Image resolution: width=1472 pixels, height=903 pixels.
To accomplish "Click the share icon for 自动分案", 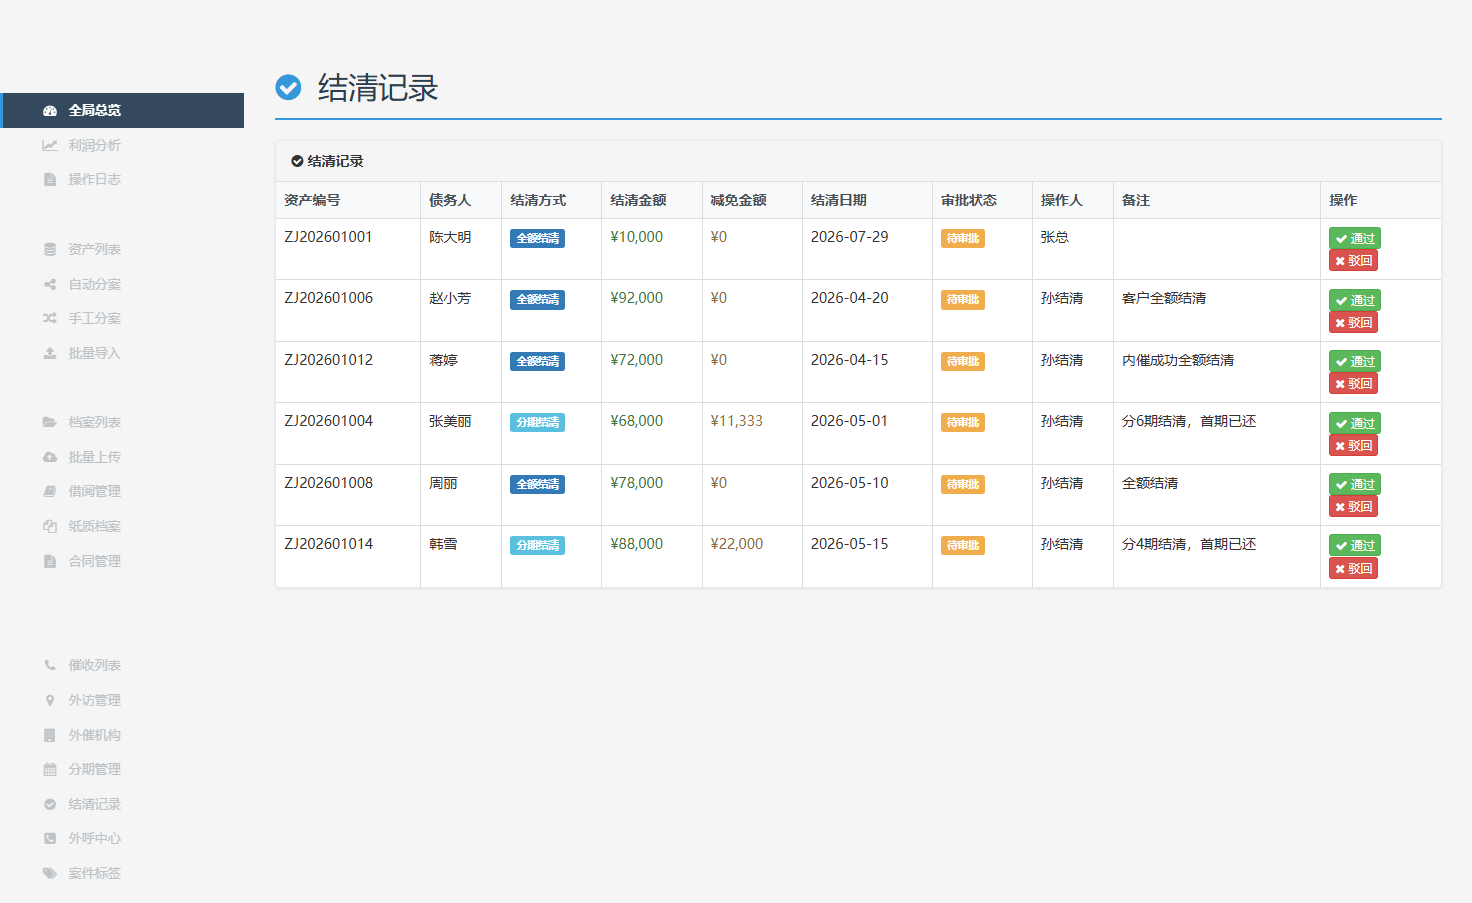I will tap(50, 284).
